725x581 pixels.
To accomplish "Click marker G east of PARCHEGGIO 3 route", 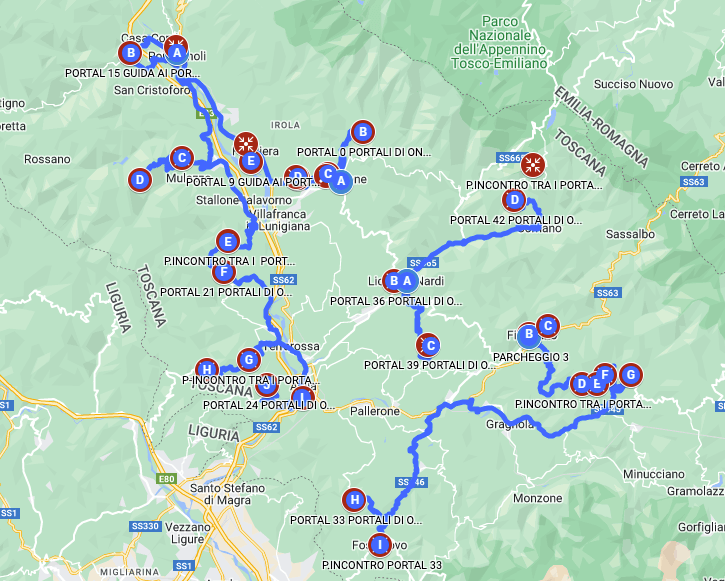I will (631, 375).
